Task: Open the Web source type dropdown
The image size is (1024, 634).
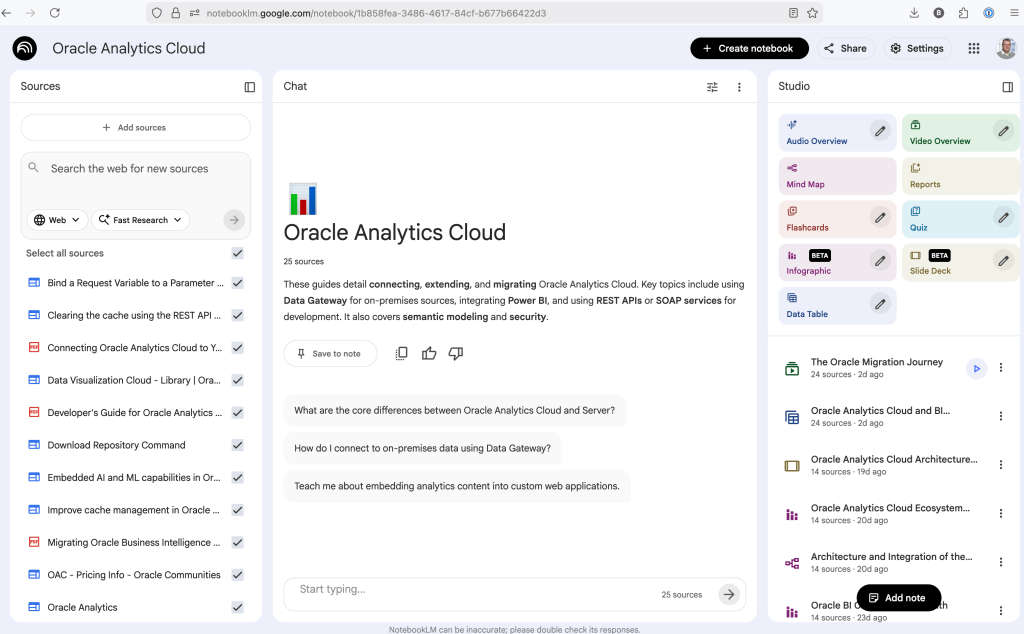Action: [x=57, y=220]
